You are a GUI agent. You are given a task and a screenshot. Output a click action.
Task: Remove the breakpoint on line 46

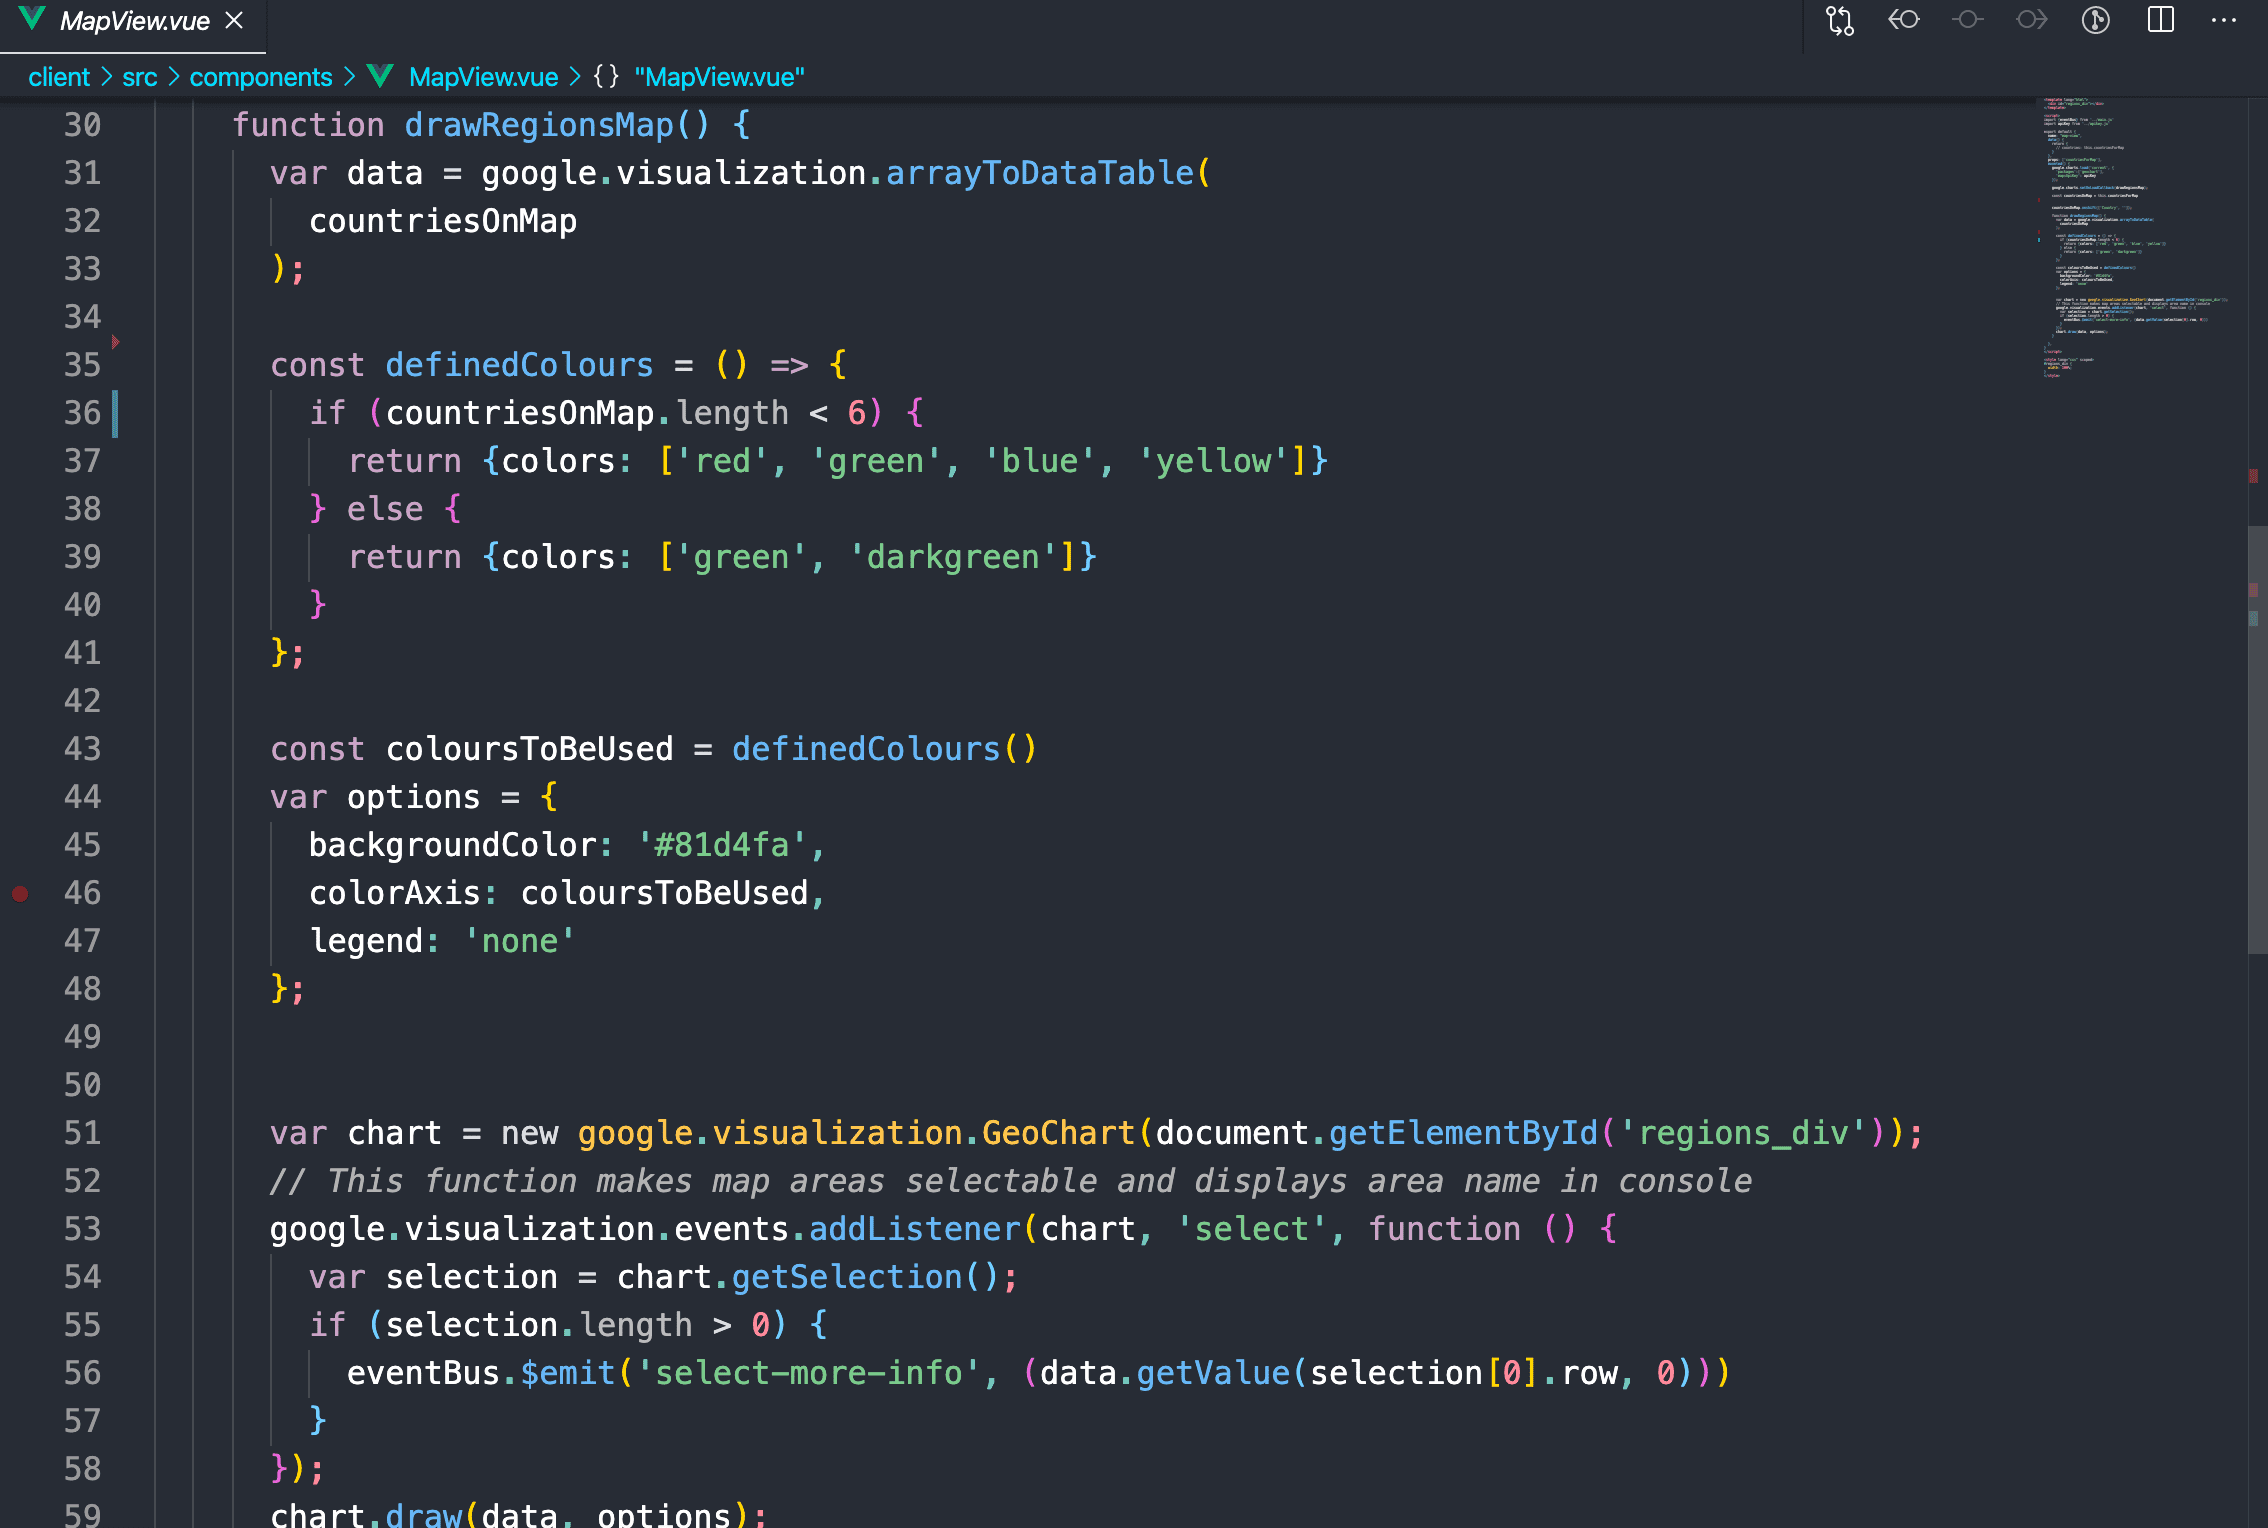20,893
